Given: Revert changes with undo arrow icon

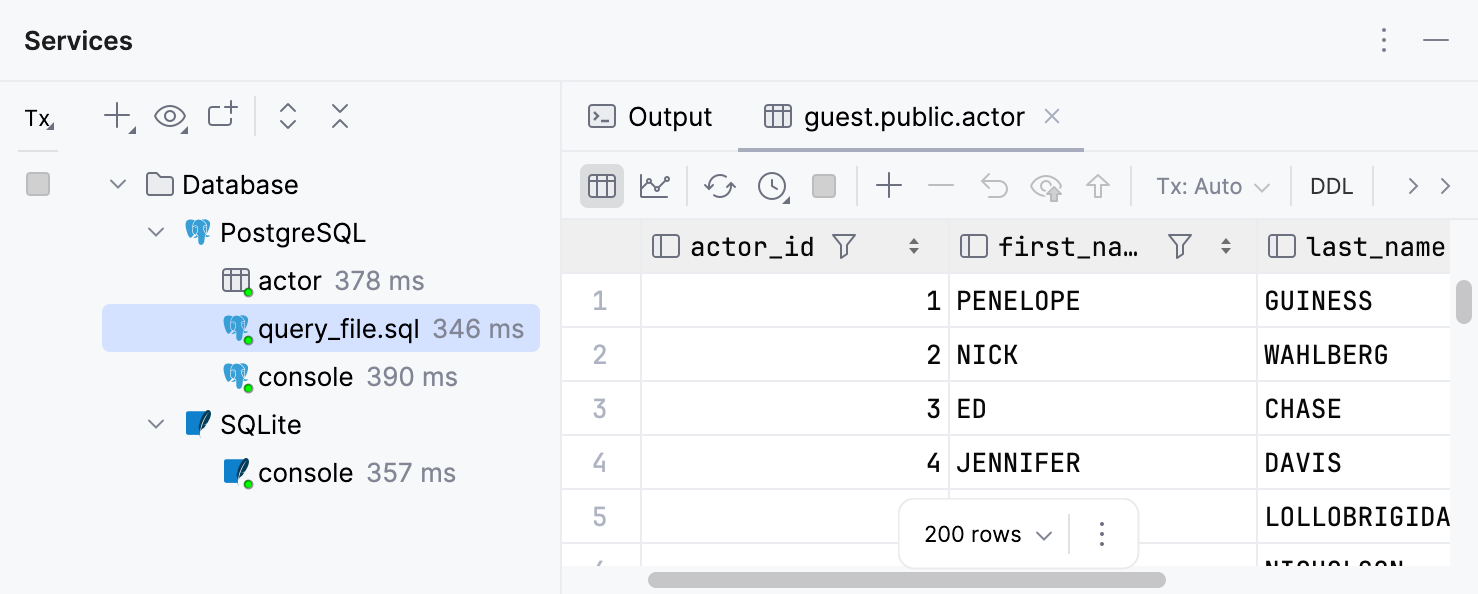Looking at the screenshot, I should [994, 186].
